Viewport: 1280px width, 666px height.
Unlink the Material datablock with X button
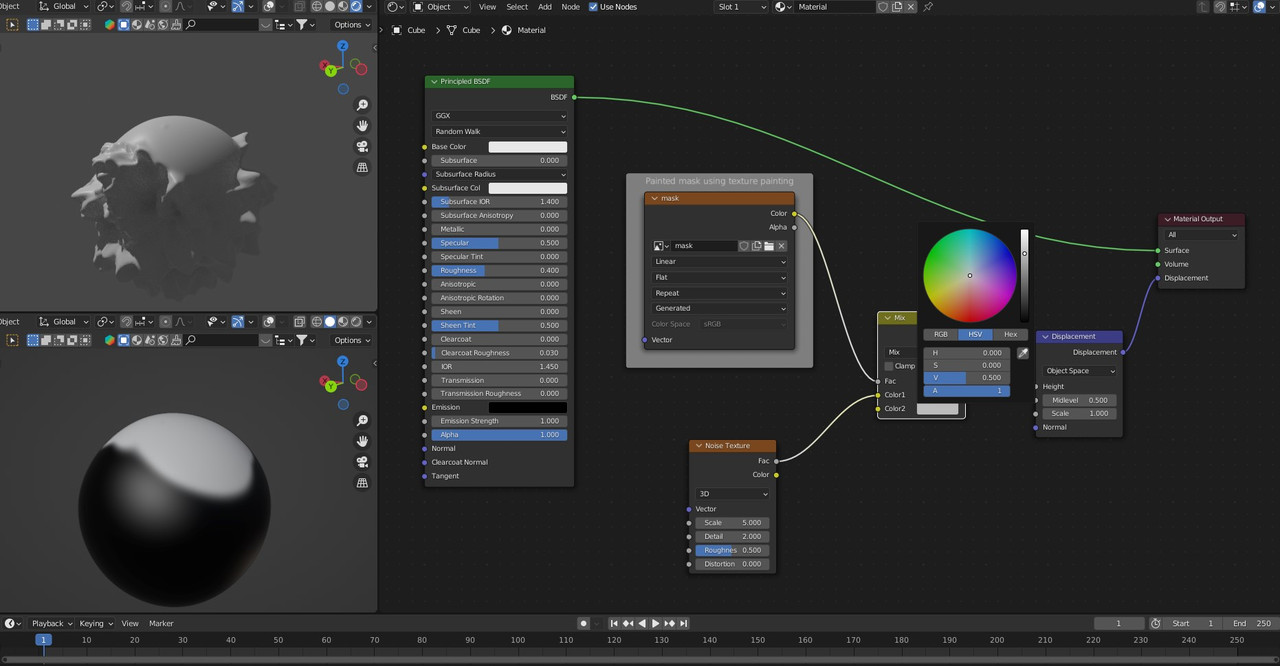911,7
